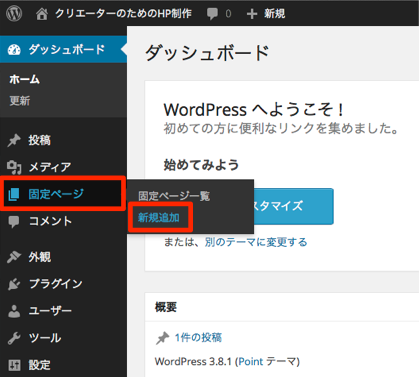Open the ユーザー menu

(50, 311)
